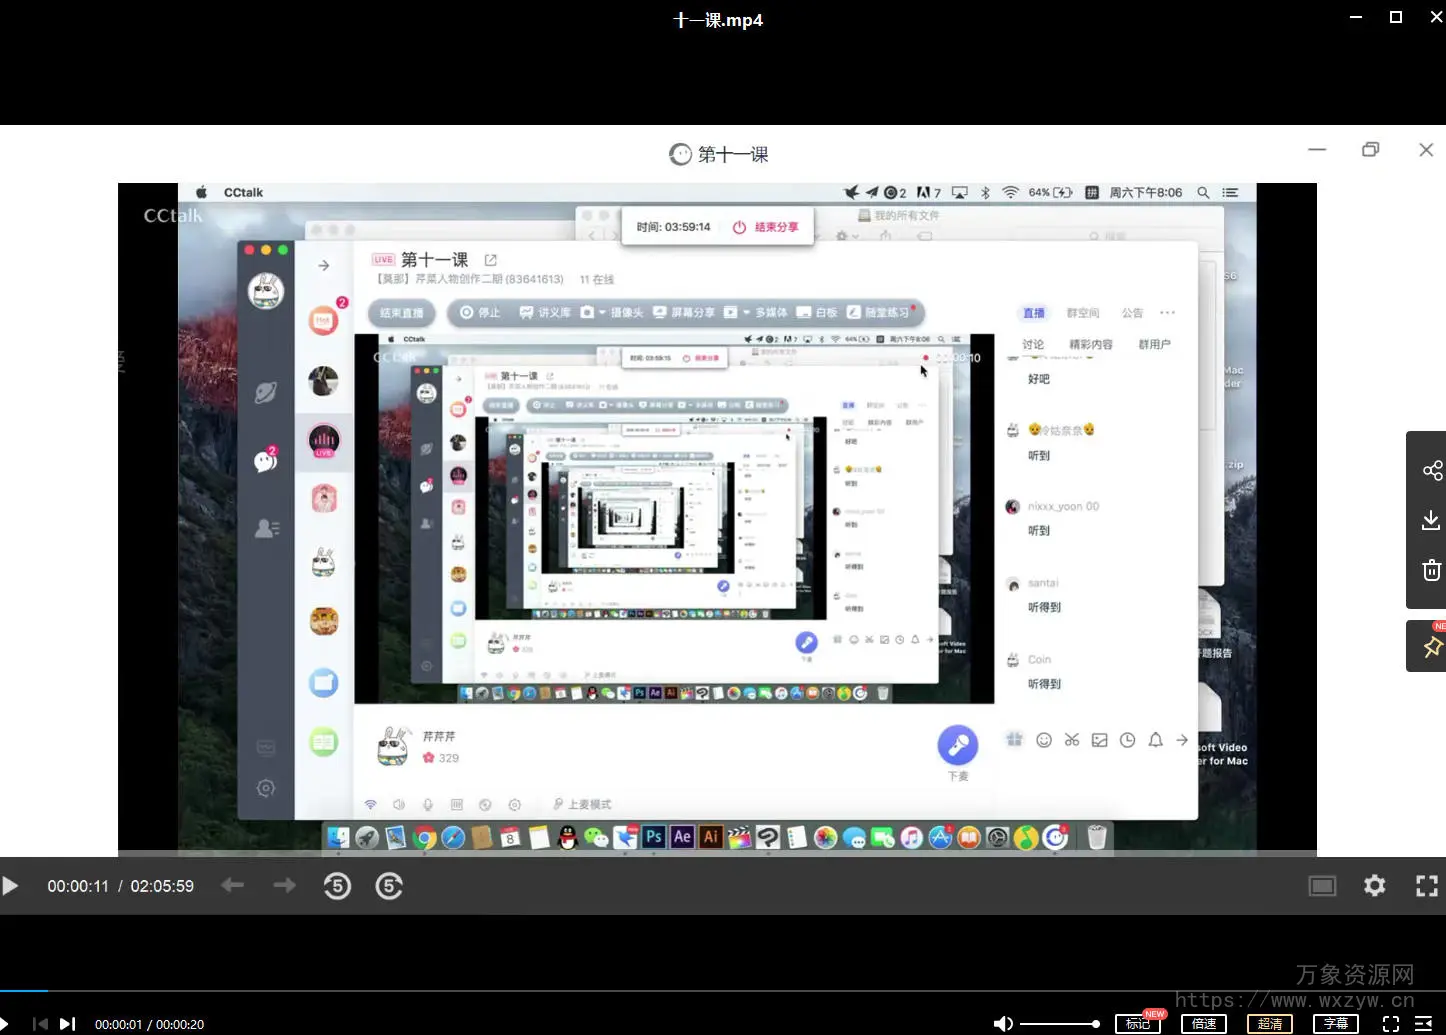The width and height of the screenshot is (1446, 1035).
Task: Toggle fullscreen using the icon right of 字幕
Action: 1391,1024
